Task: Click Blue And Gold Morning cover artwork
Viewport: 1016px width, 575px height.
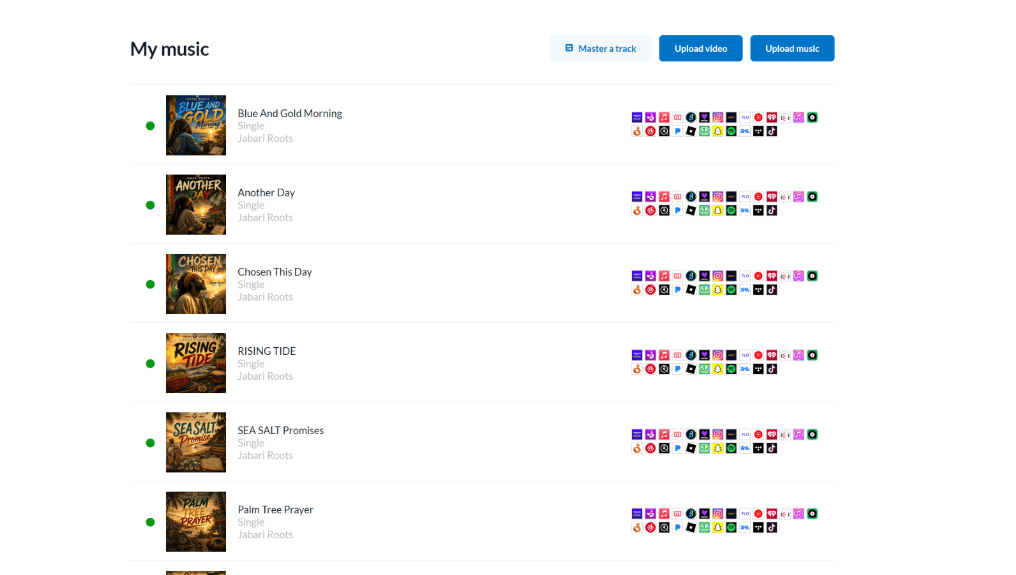Action: tap(196, 125)
